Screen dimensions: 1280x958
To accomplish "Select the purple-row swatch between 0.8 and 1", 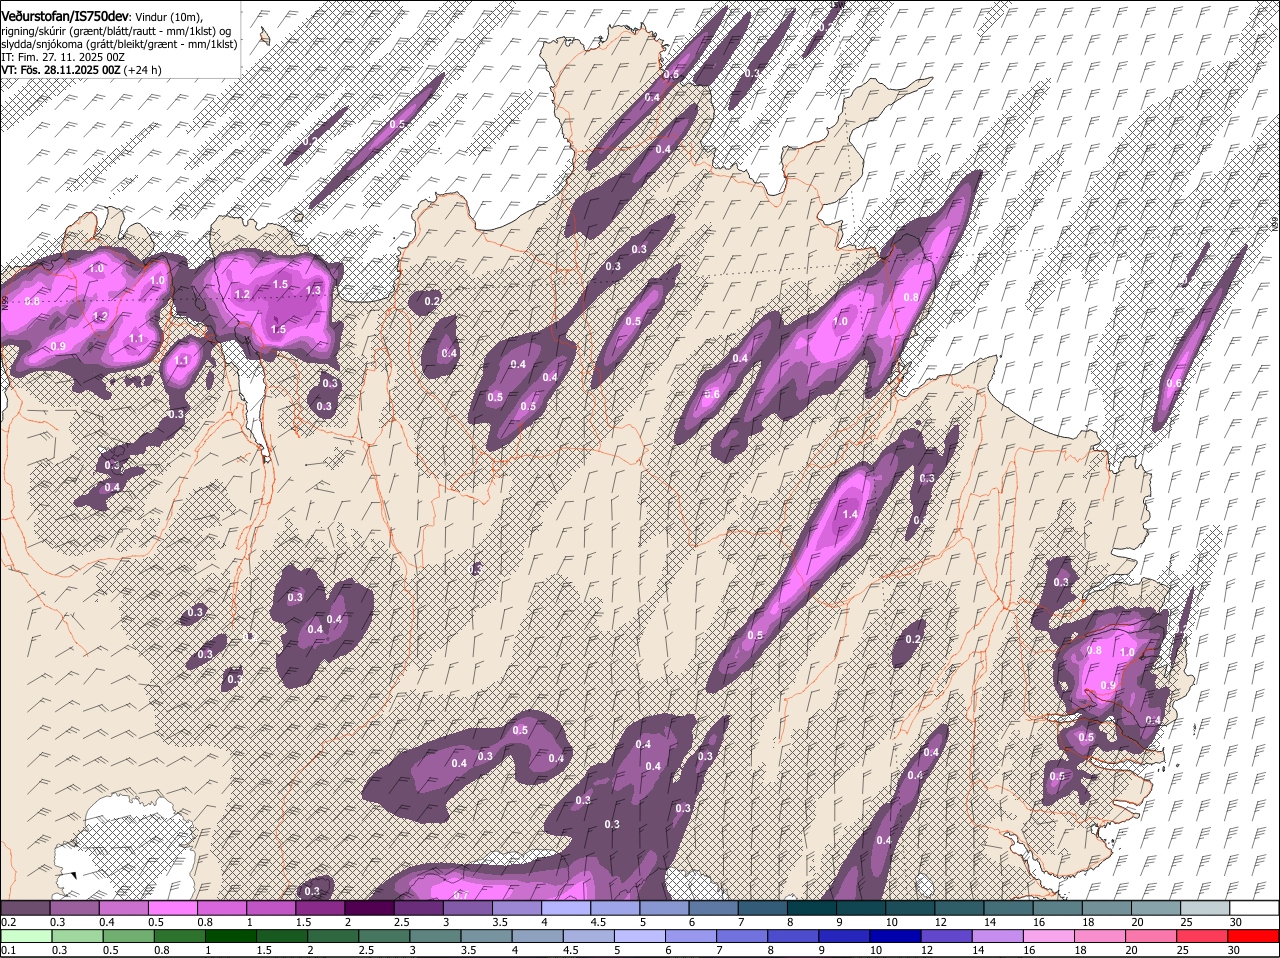I will click(221, 908).
